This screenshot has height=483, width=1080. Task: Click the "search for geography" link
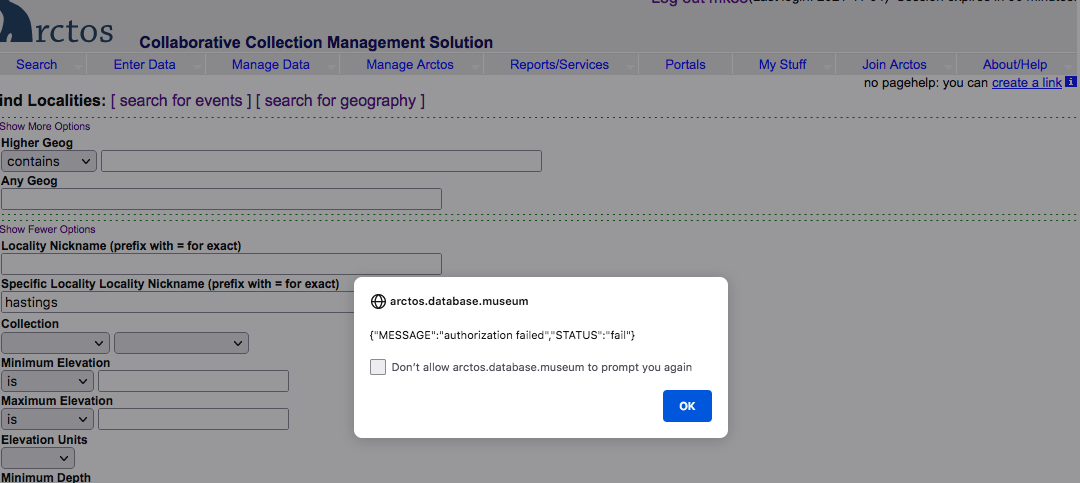click(x=340, y=101)
